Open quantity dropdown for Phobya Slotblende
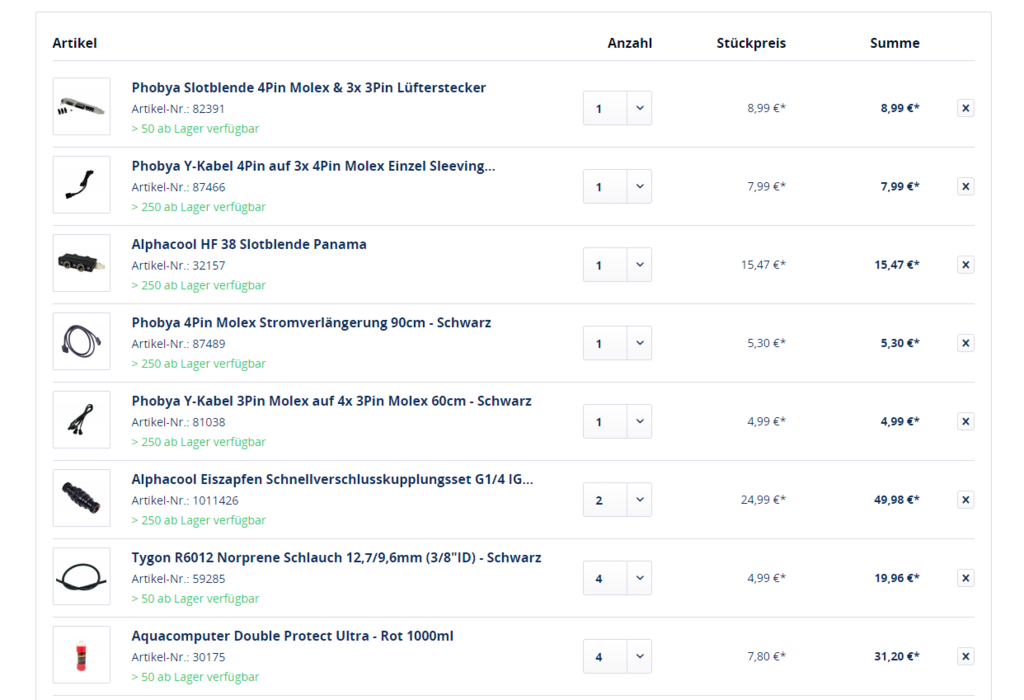The image size is (1024, 700). tap(617, 108)
